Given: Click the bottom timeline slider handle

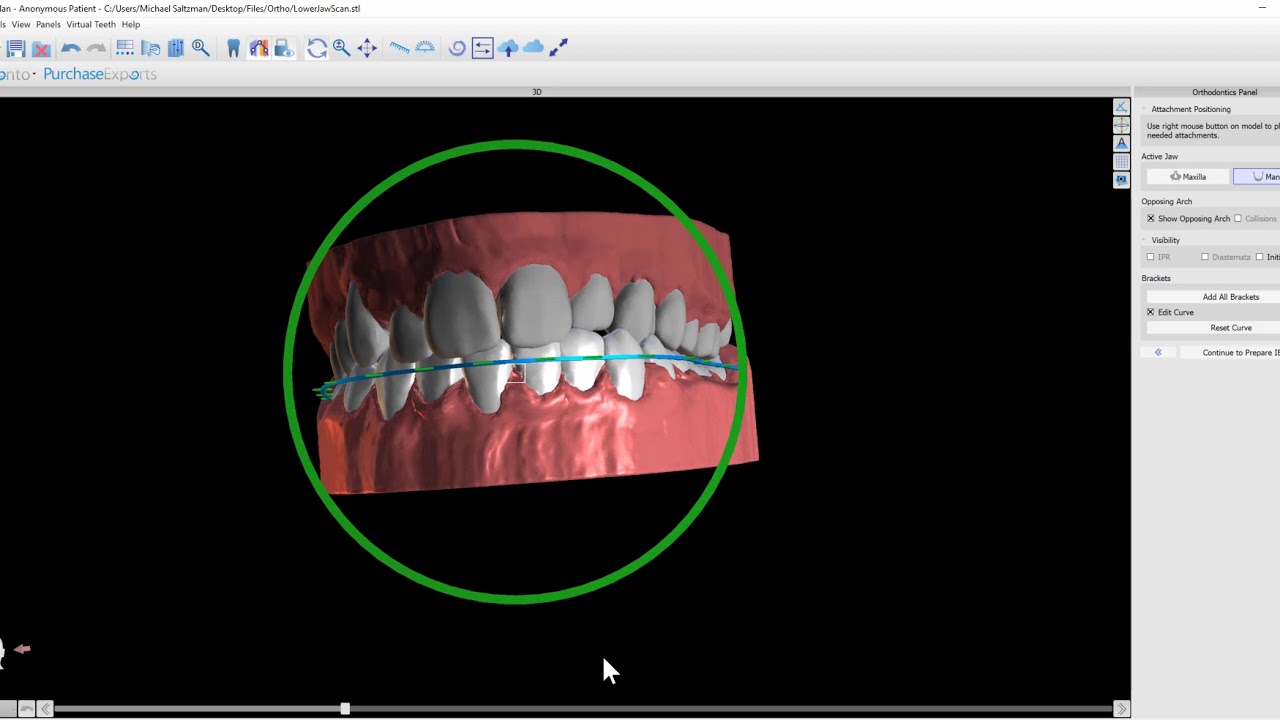Looking at the screenshot, I should coord(345,708).
